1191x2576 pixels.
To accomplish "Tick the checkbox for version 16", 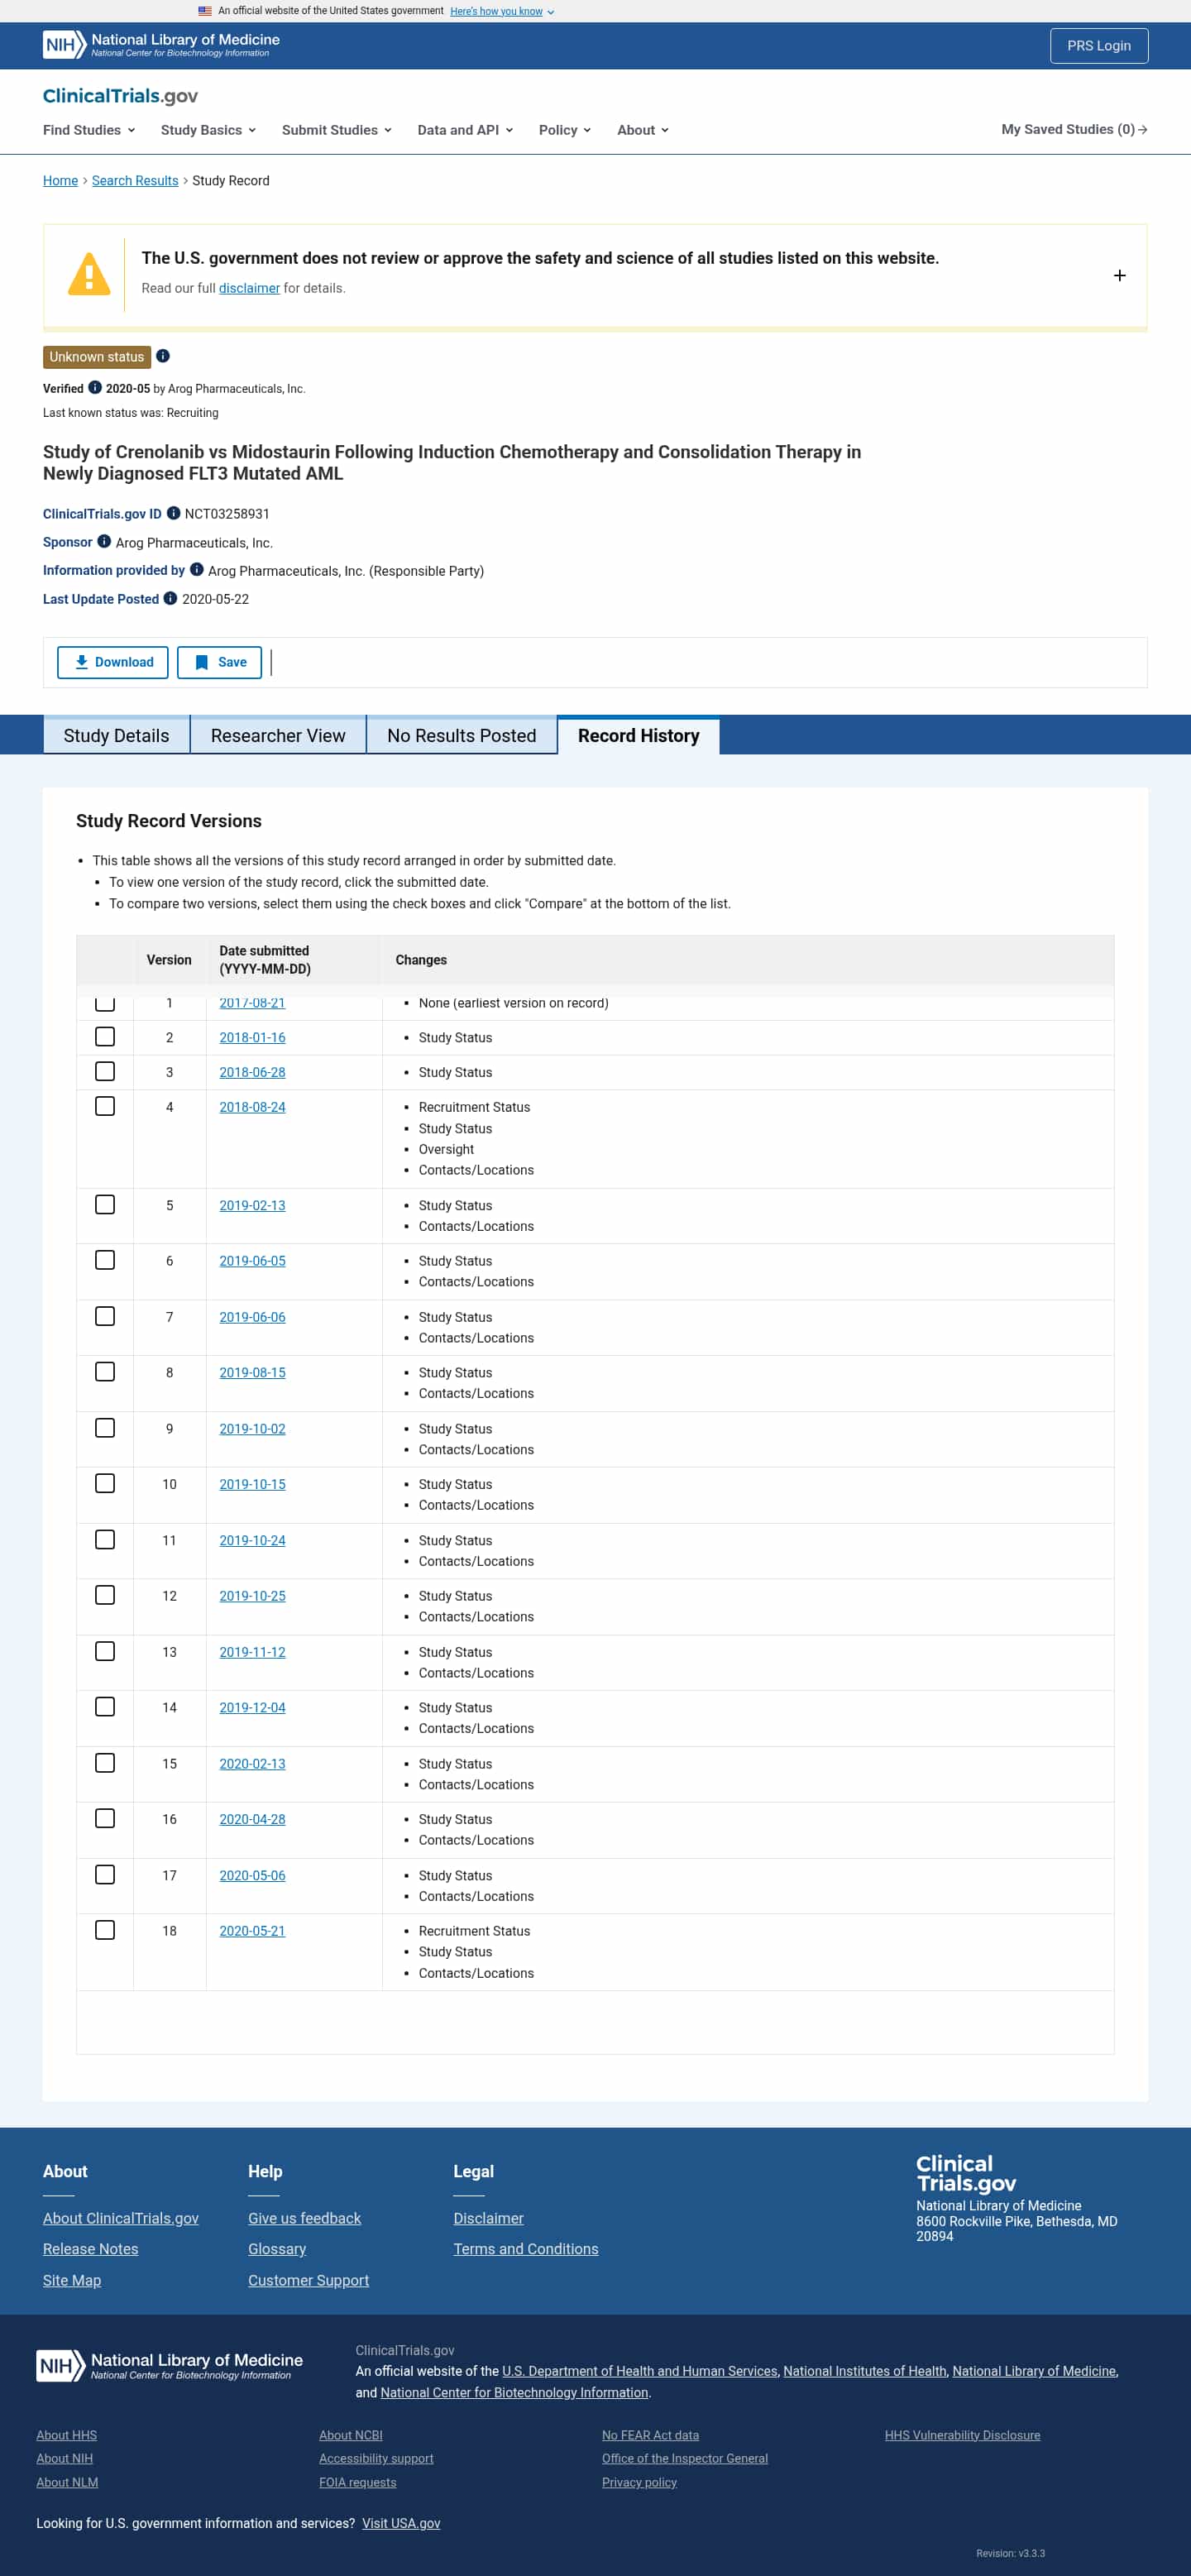I will [105, 1819].
